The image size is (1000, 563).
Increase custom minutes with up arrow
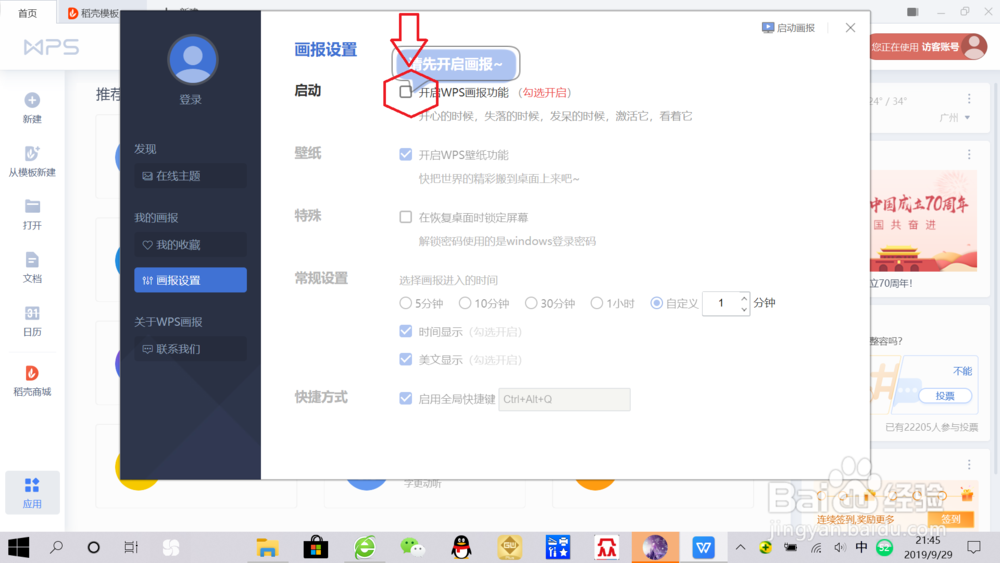pyautogui.click(x=744, y=298)
